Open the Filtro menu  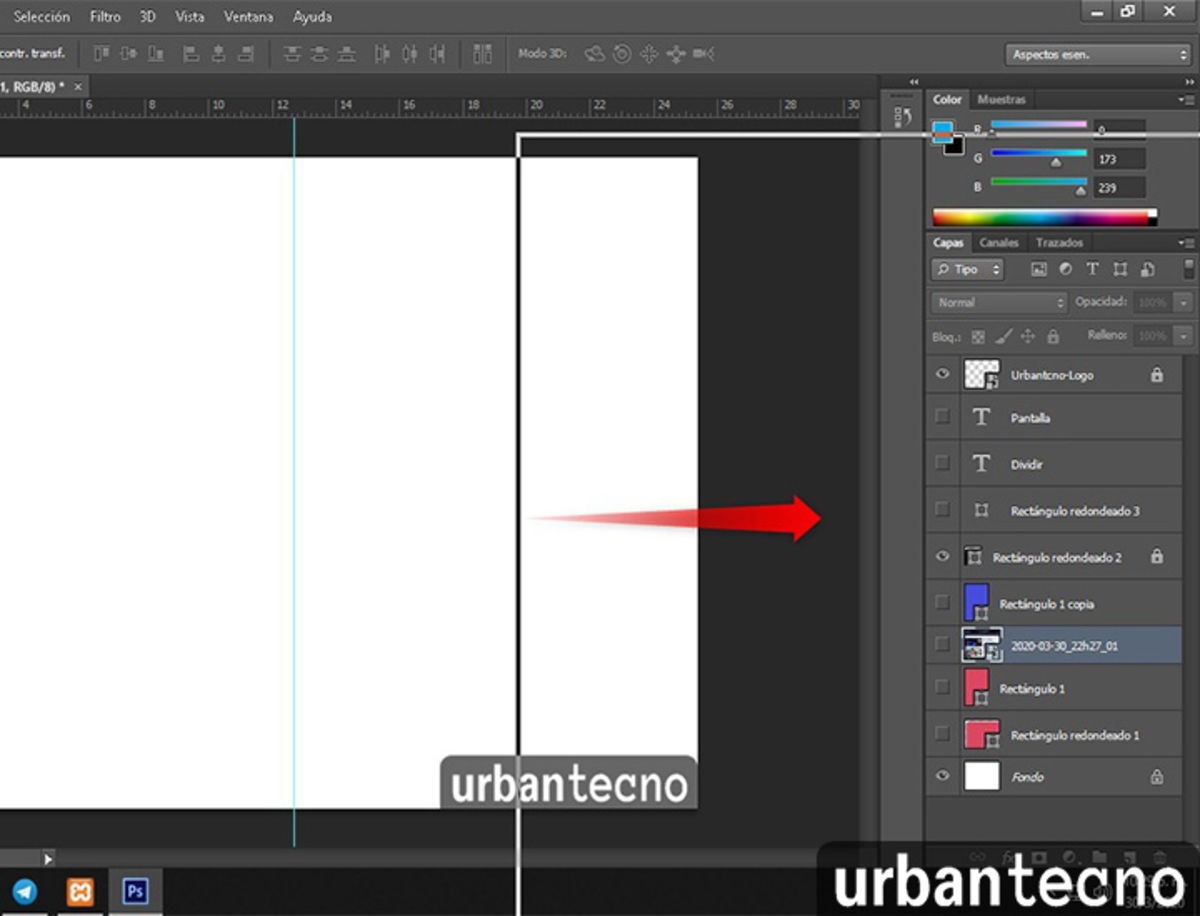click(x=105, y=17)
